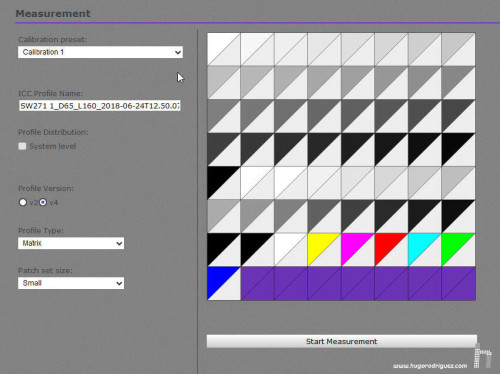Enable the System level checkbox
Viewport: 500px width, 374px height.
[22, 146]
